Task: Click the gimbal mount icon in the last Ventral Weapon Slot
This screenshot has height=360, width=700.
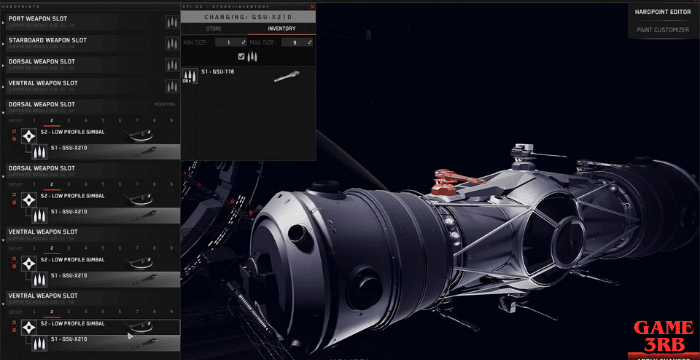Action: 29,327
